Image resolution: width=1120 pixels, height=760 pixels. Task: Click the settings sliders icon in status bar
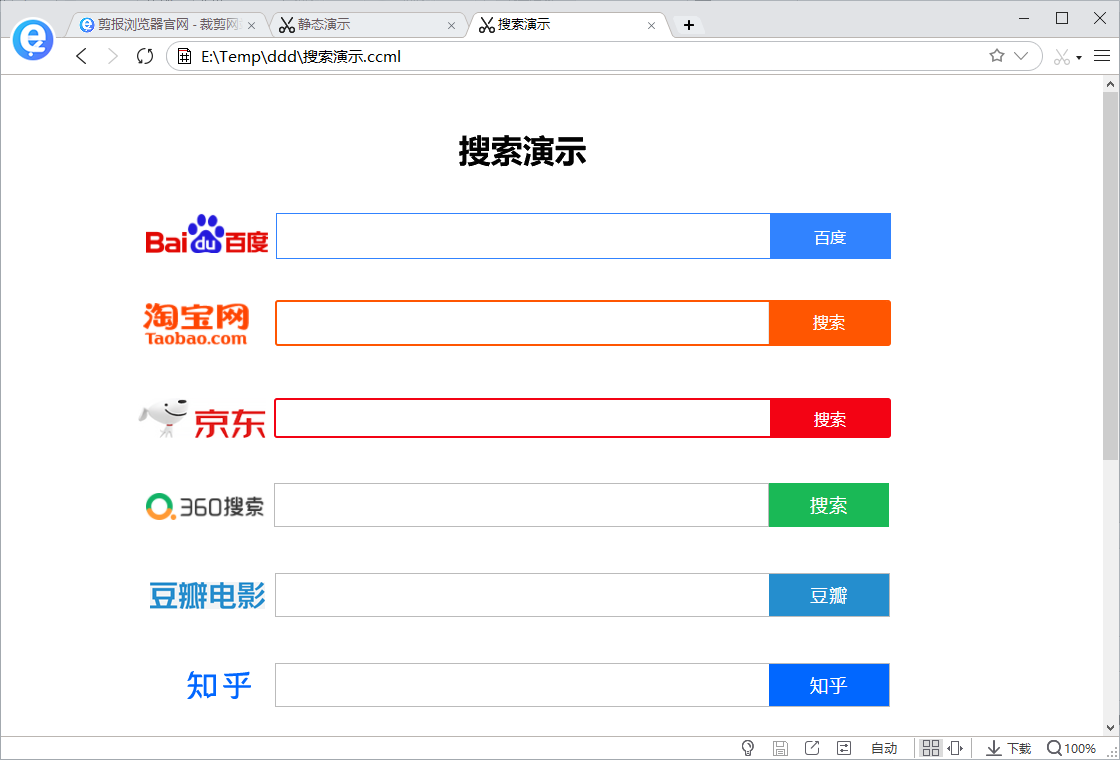point(844,749)
